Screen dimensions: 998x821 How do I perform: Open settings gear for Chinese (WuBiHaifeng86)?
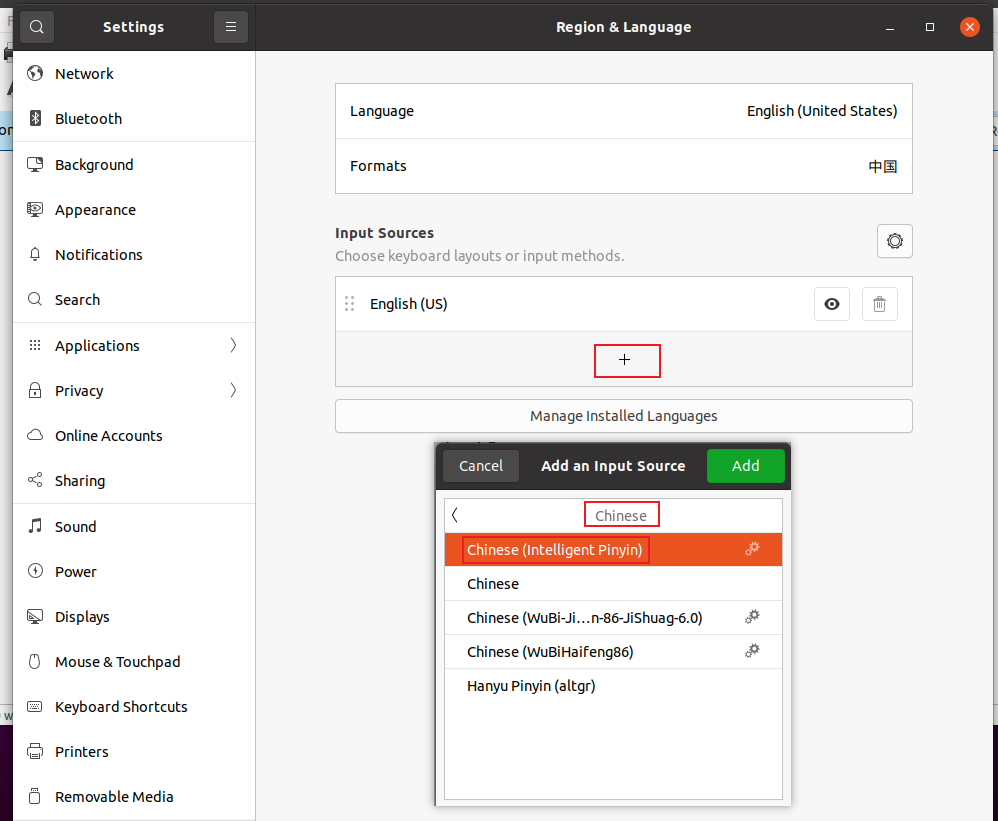click(752, 651)
